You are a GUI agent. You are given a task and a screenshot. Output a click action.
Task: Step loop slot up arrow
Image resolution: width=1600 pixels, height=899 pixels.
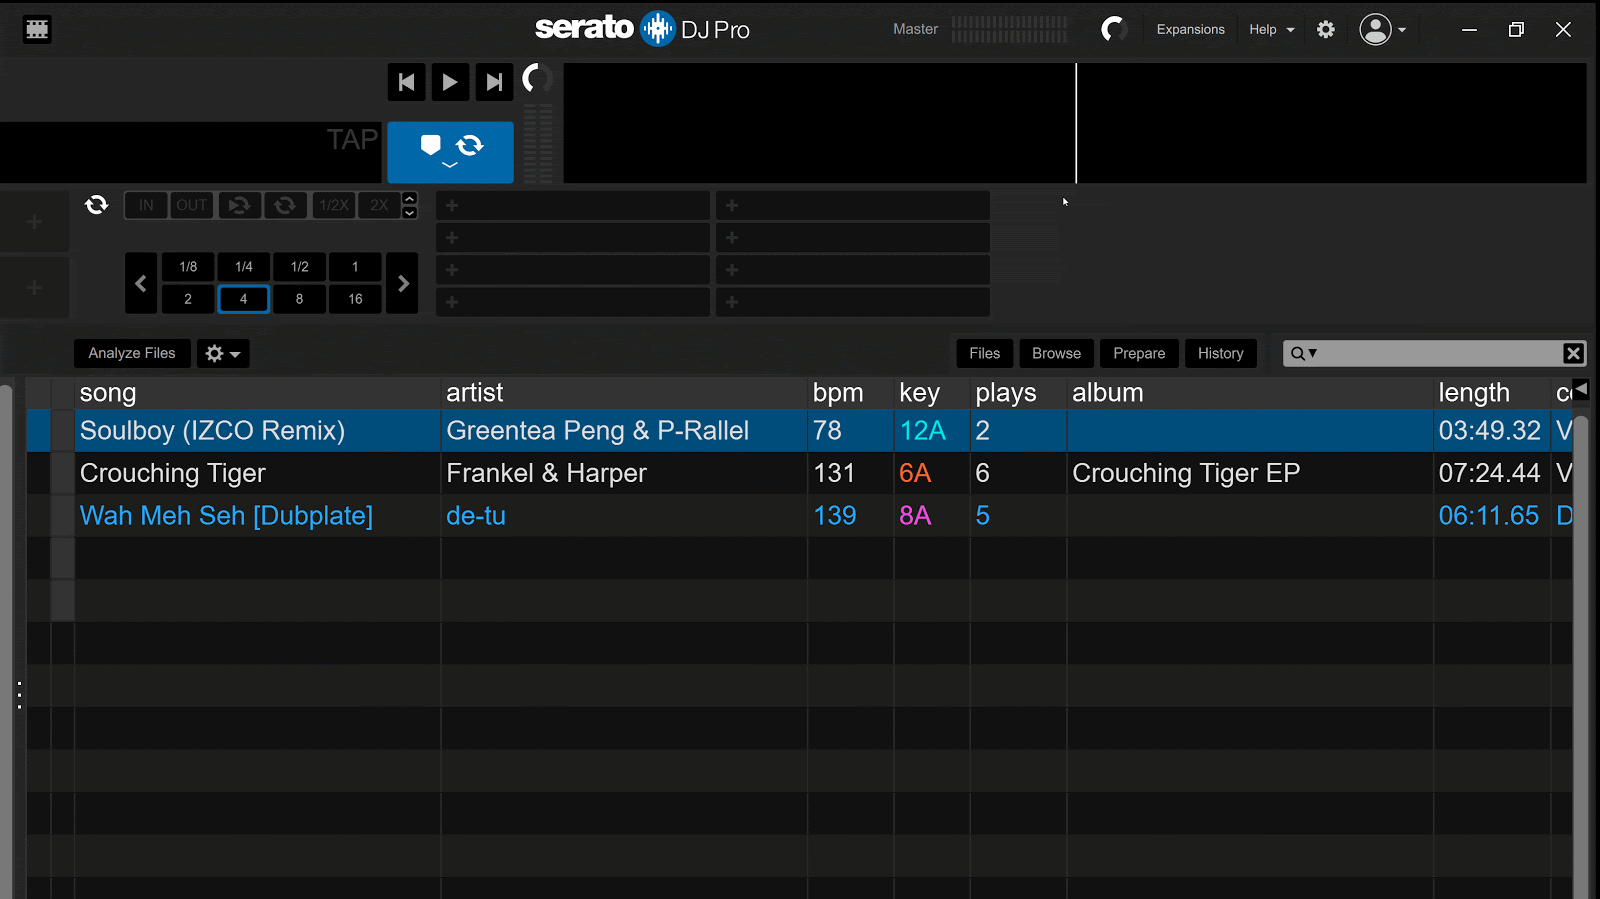click(409, 198)
